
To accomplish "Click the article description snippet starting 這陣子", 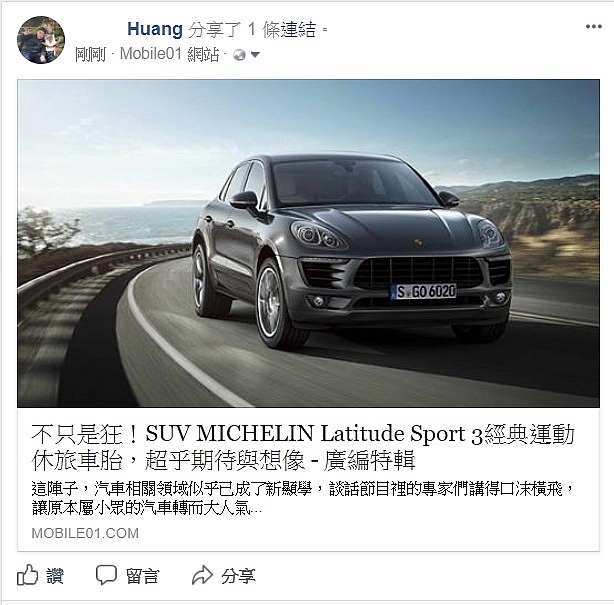I will pos(303,498).
